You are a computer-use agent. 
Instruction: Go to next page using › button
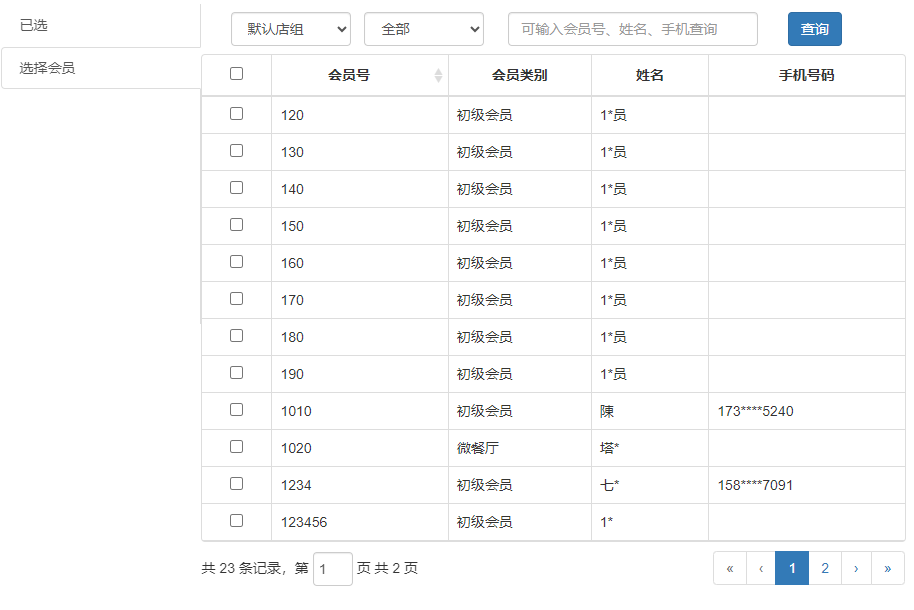(x=856, y=568)
